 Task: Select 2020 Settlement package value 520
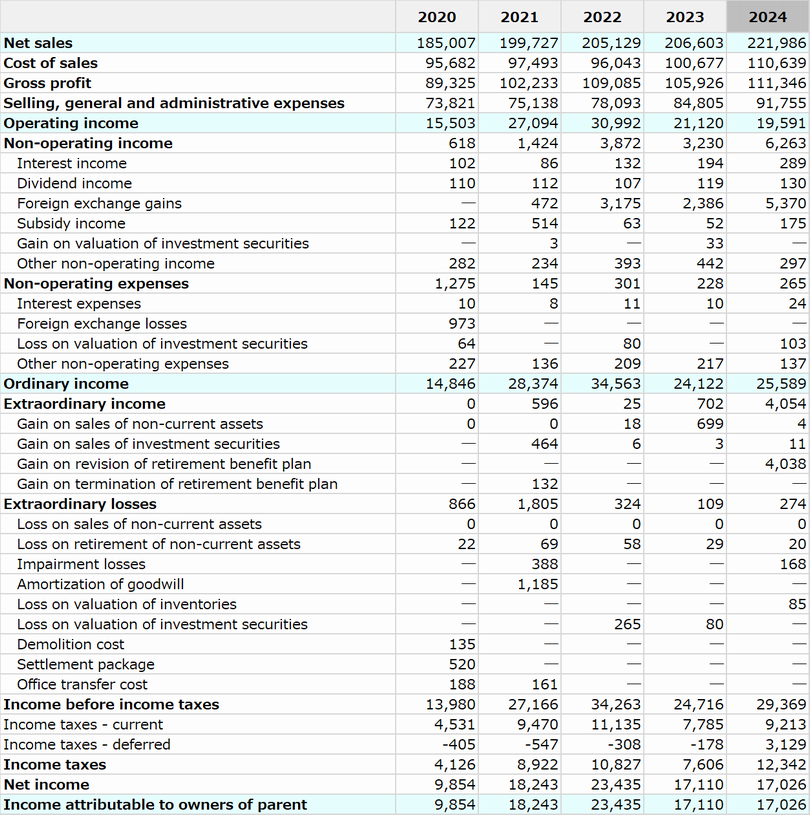click(462, 665)
